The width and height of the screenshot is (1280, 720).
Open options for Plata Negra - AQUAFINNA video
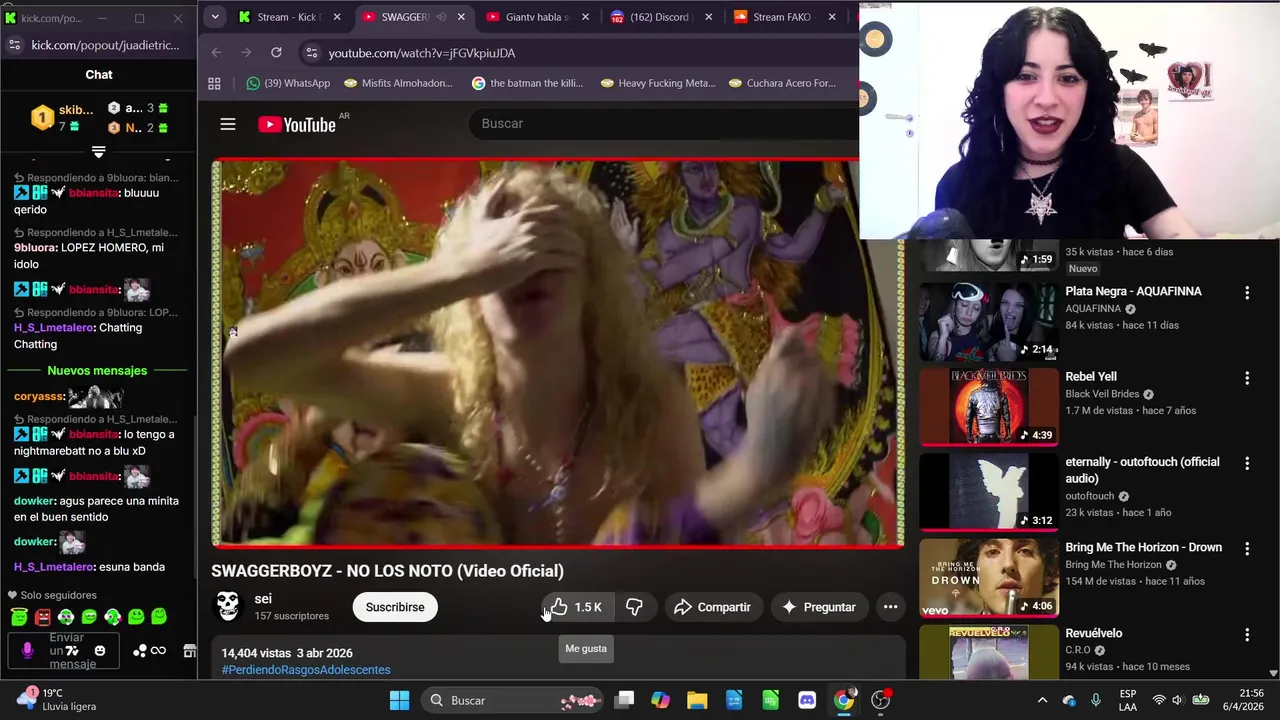[x=1246, y=293]
